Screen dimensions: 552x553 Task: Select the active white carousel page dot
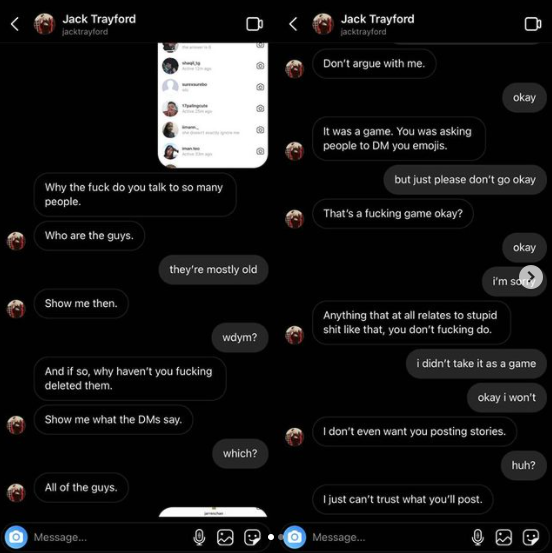(271, 537)
